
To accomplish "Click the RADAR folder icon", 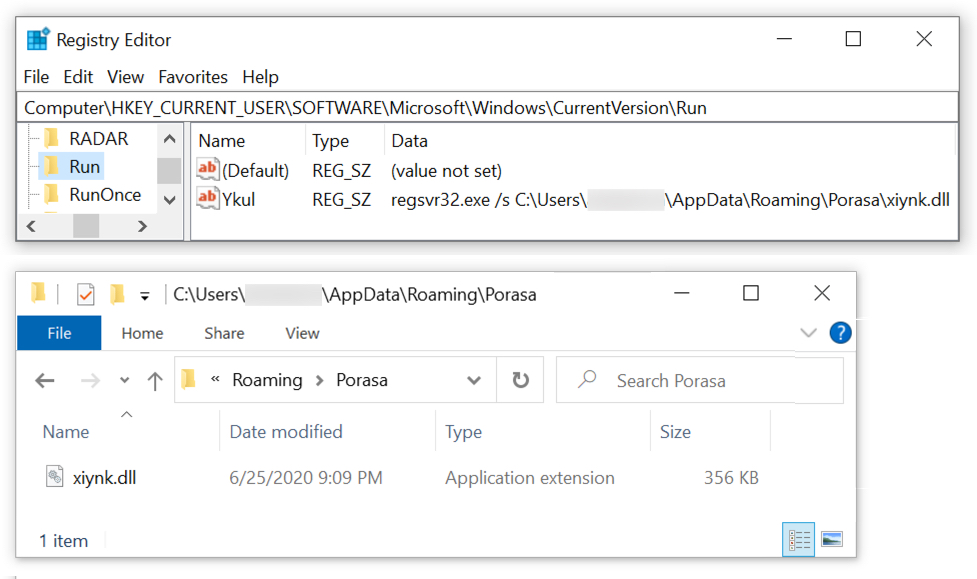I will click(x=51, y=138).
